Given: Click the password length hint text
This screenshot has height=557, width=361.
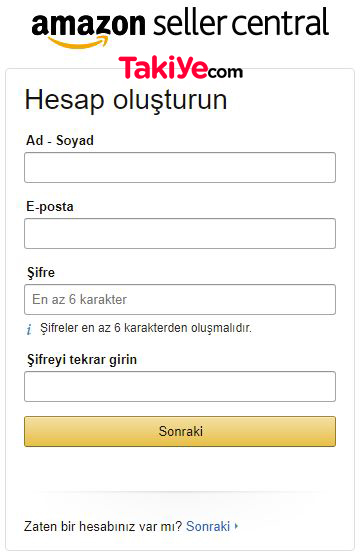Looking at the screenshot, I should coord(146,328).
